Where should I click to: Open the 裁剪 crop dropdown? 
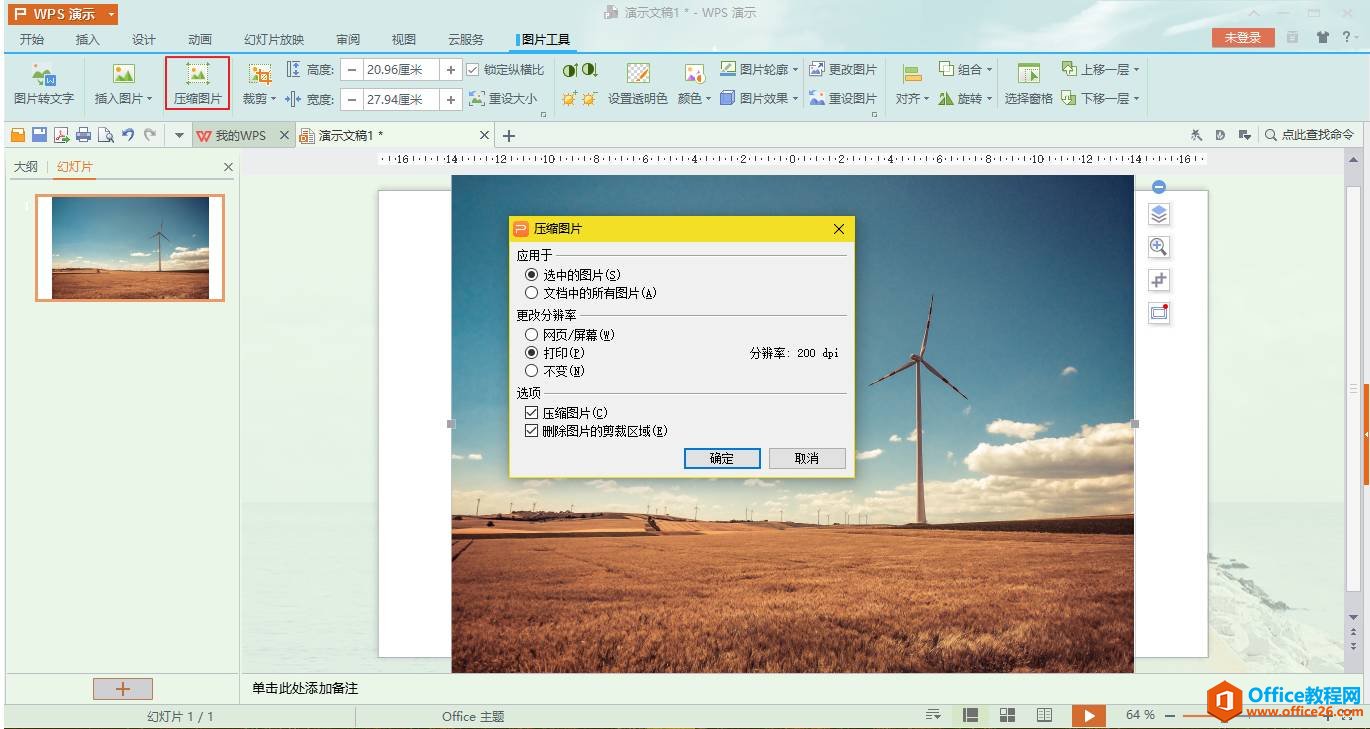tap(273, 99)
